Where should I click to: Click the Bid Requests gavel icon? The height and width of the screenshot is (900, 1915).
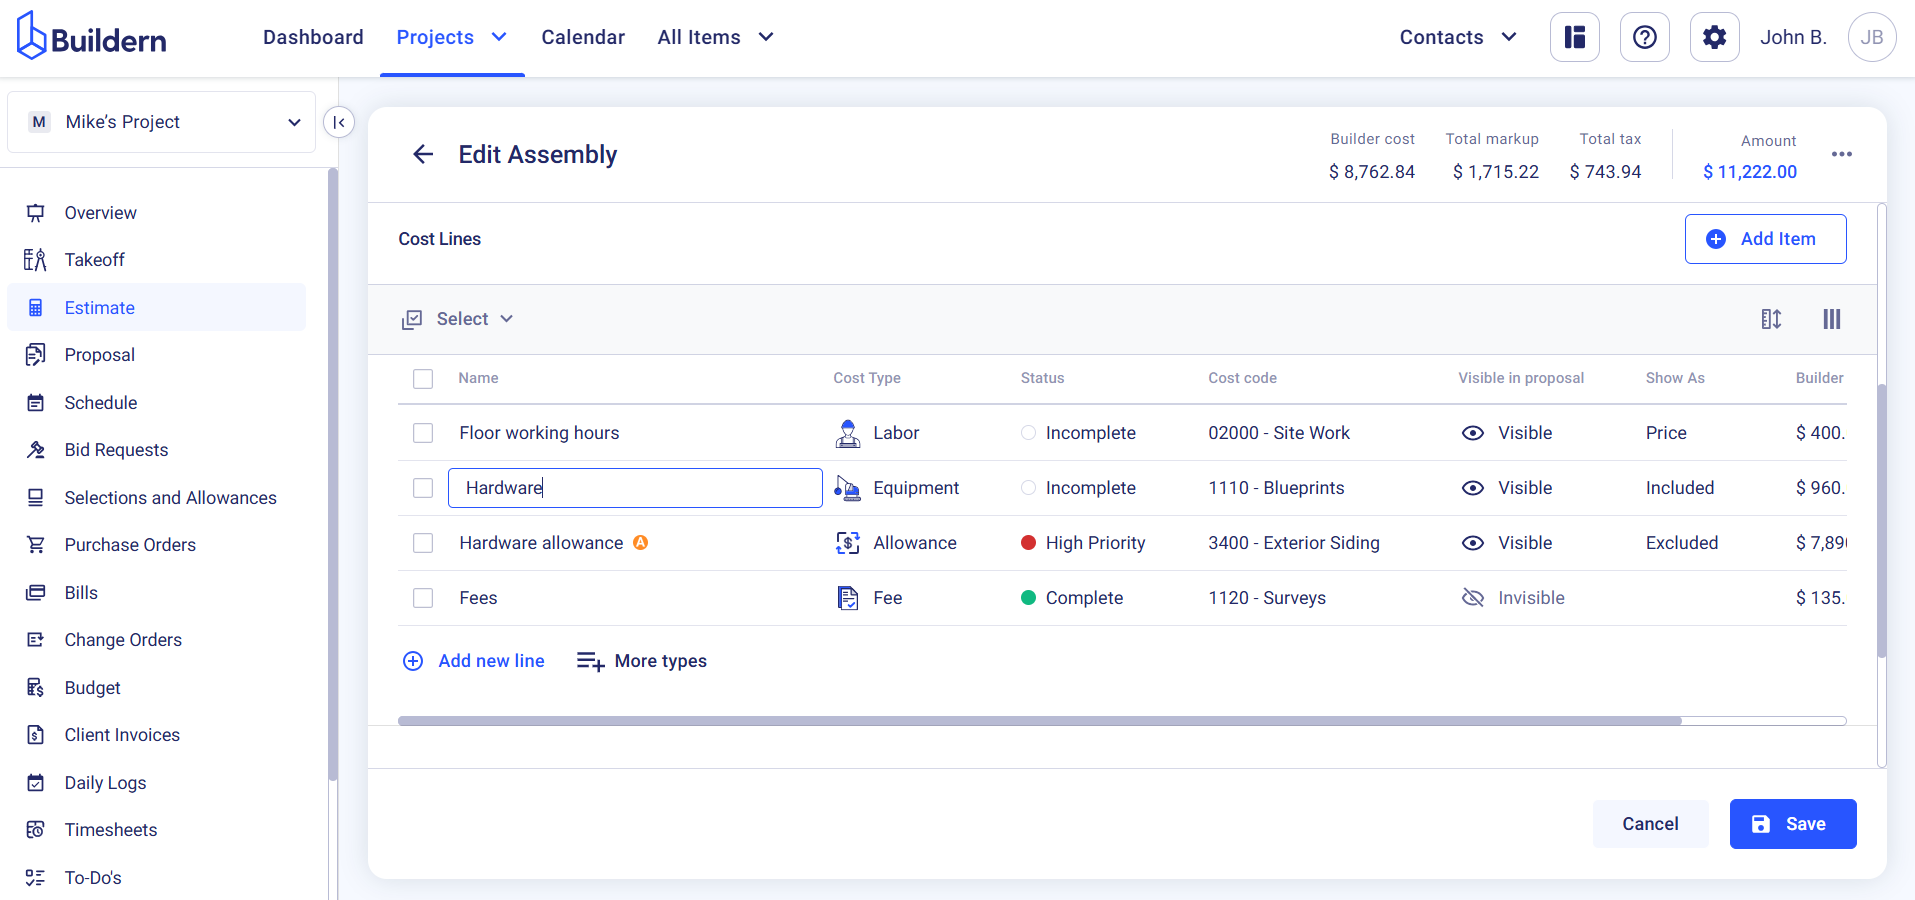coord(36,450)
